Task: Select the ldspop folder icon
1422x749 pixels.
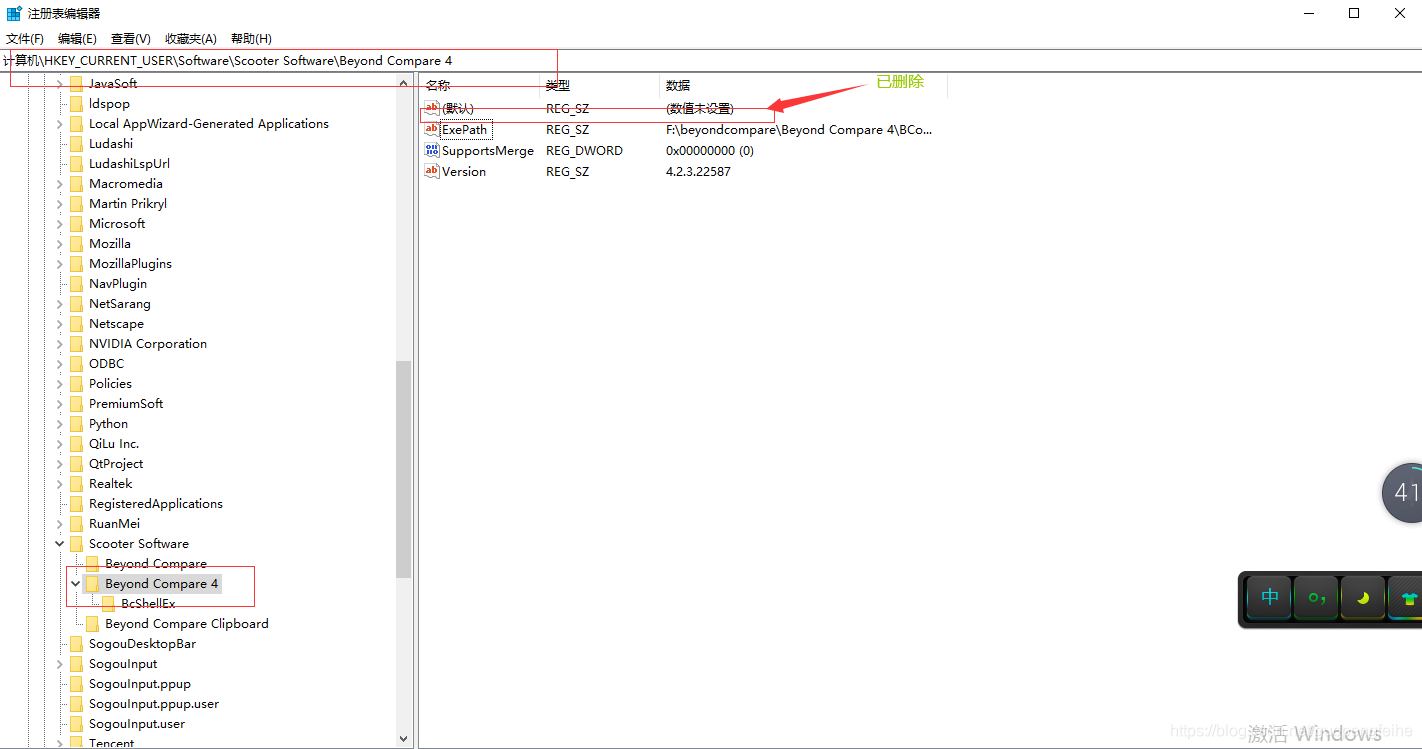Action: point(77,104)
